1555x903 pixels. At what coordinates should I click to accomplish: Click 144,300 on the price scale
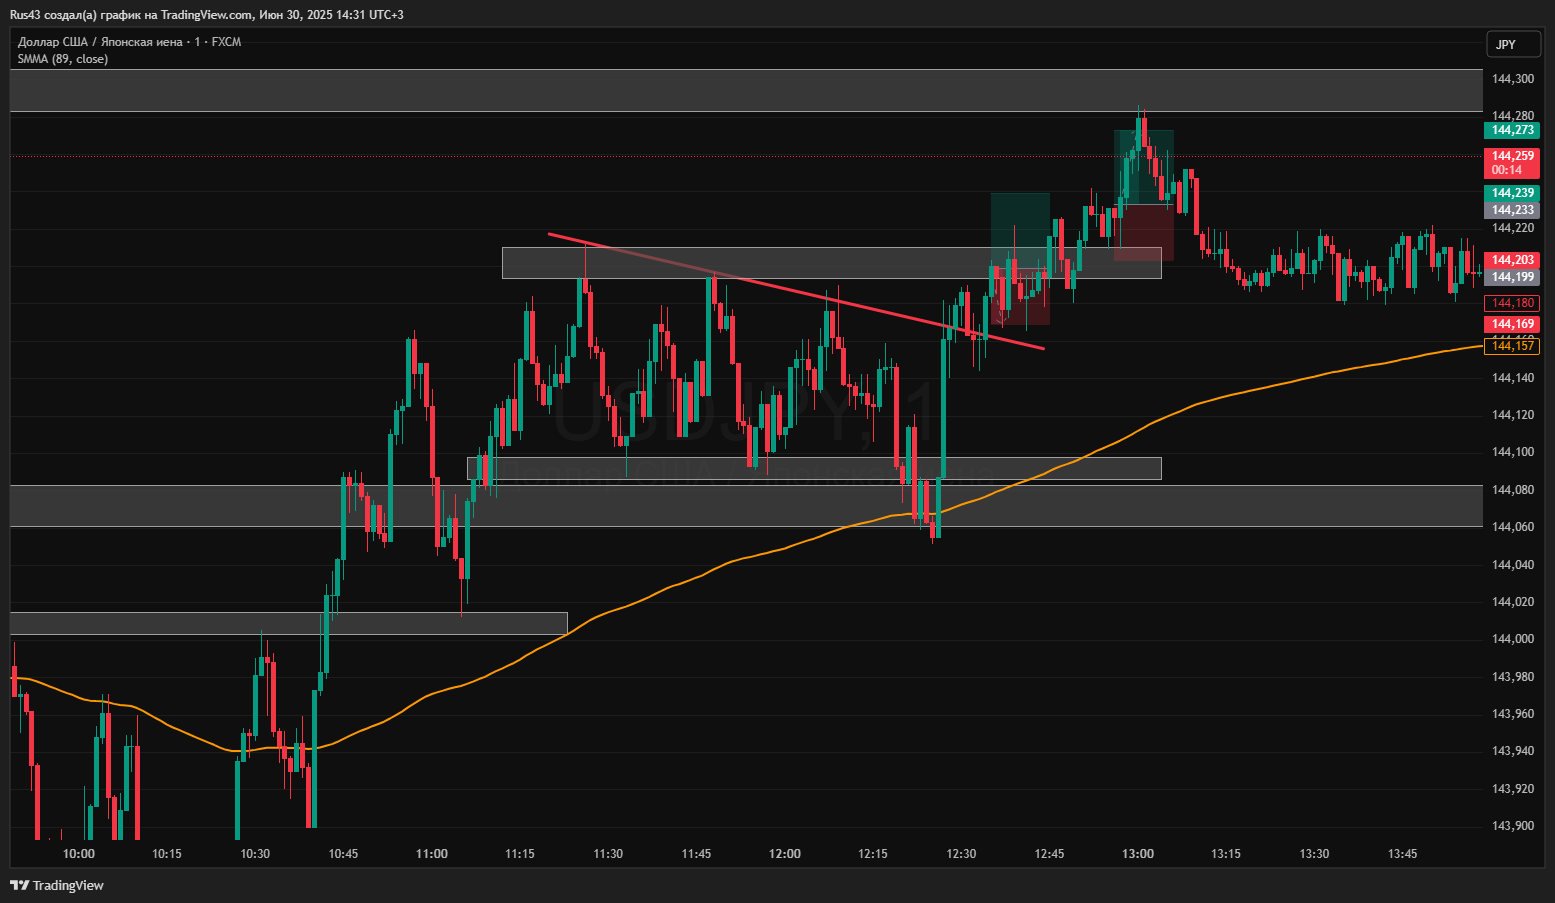[1512, 79]
